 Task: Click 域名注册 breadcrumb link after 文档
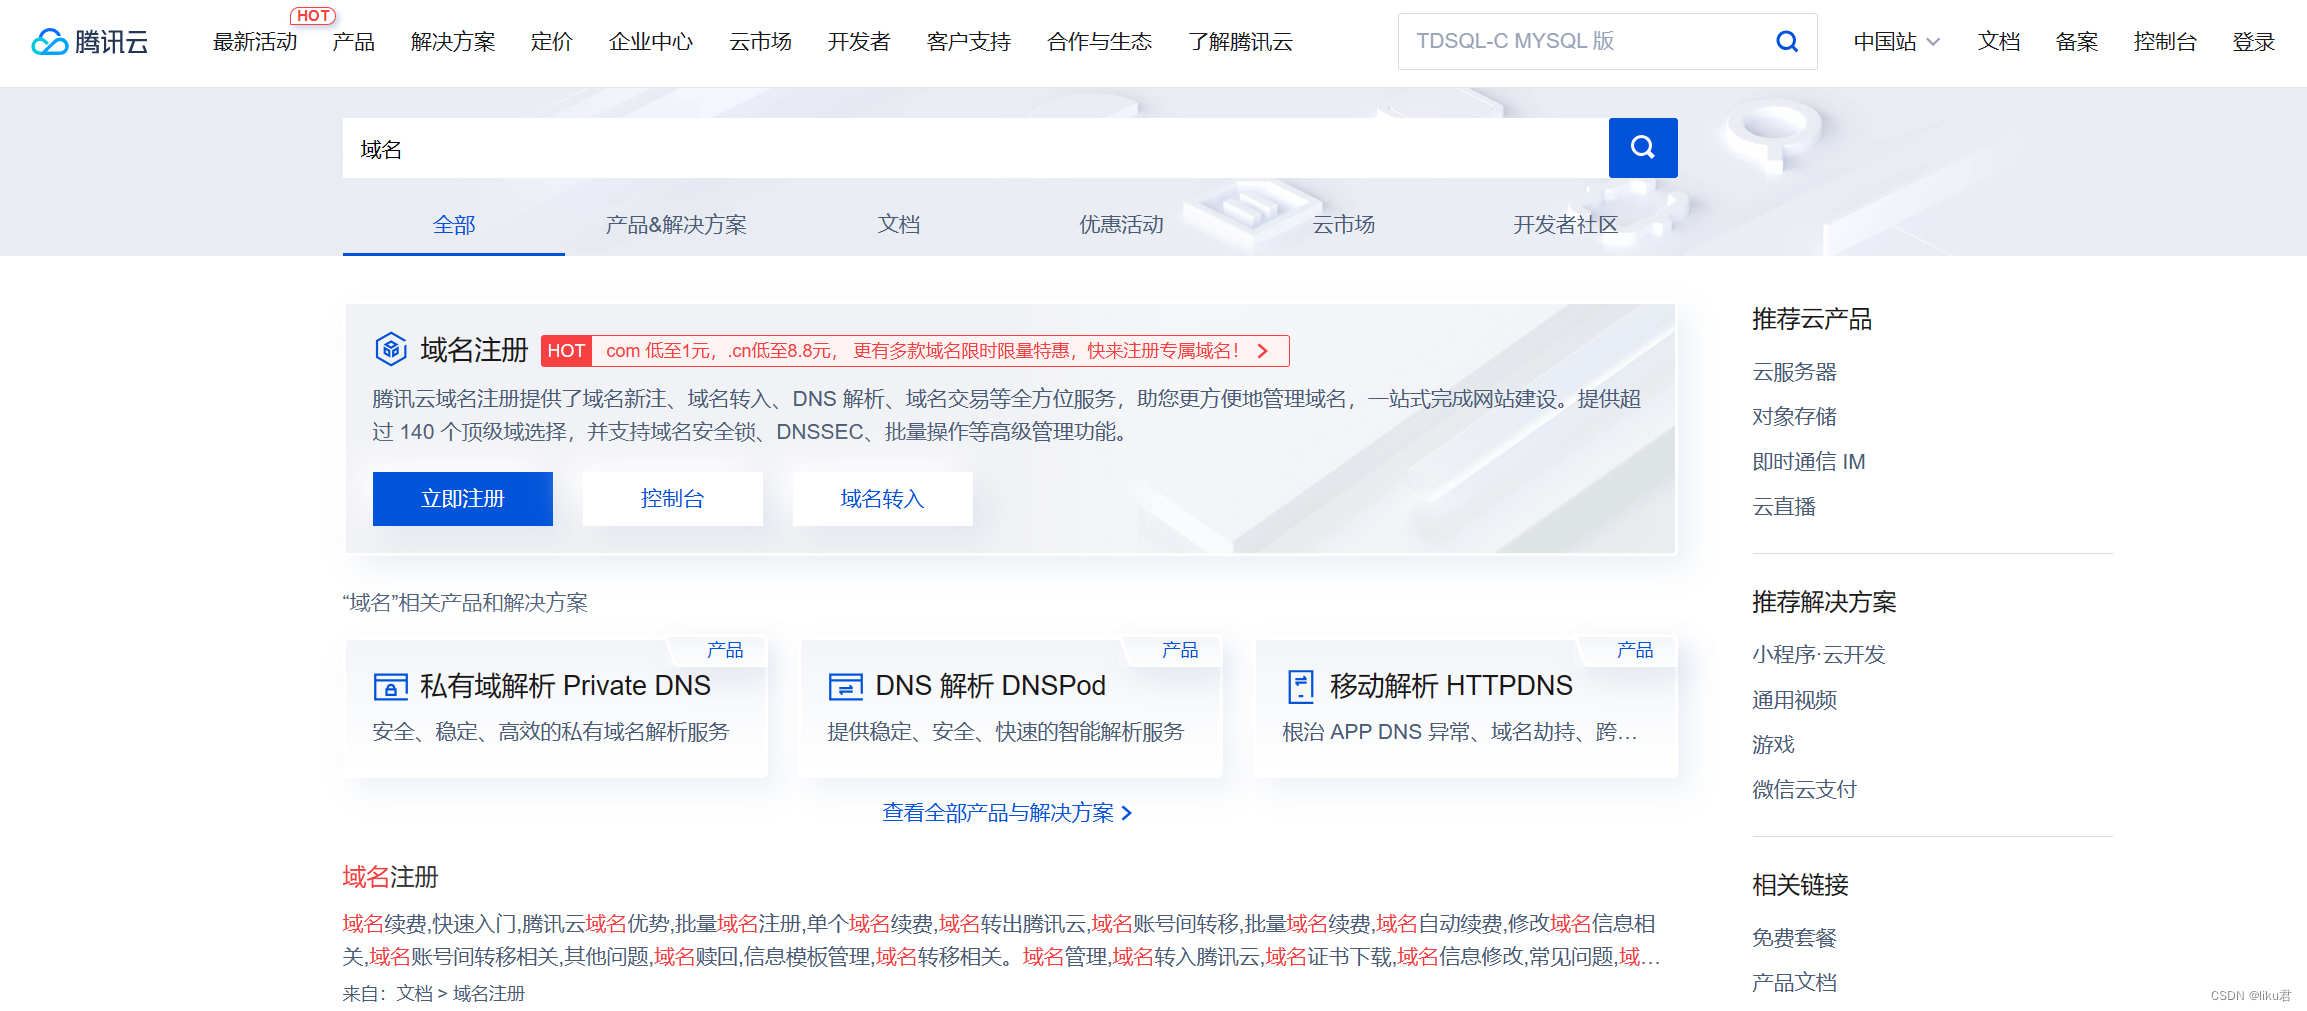[488, 994]
